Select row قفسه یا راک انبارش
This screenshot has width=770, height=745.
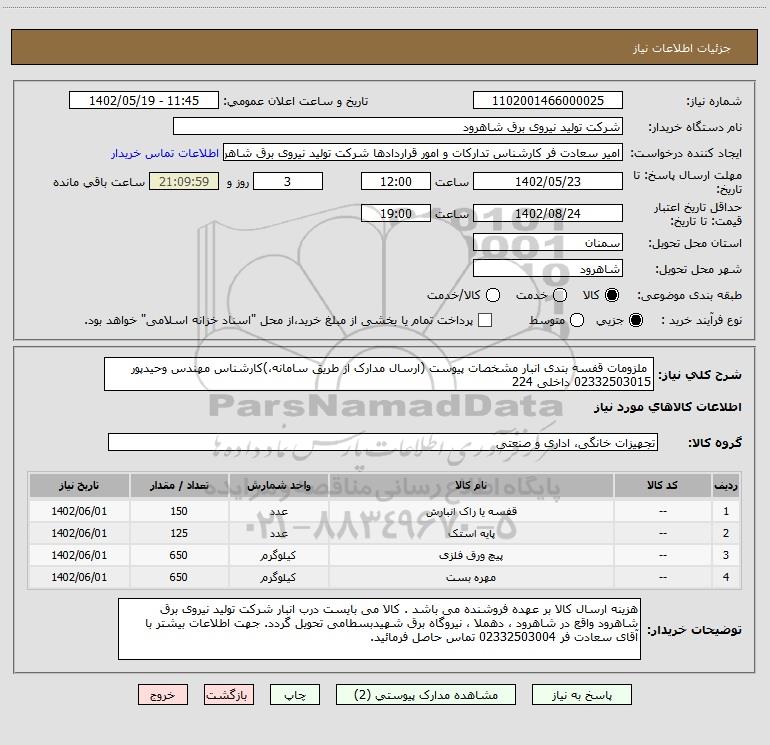pos(385,511)
